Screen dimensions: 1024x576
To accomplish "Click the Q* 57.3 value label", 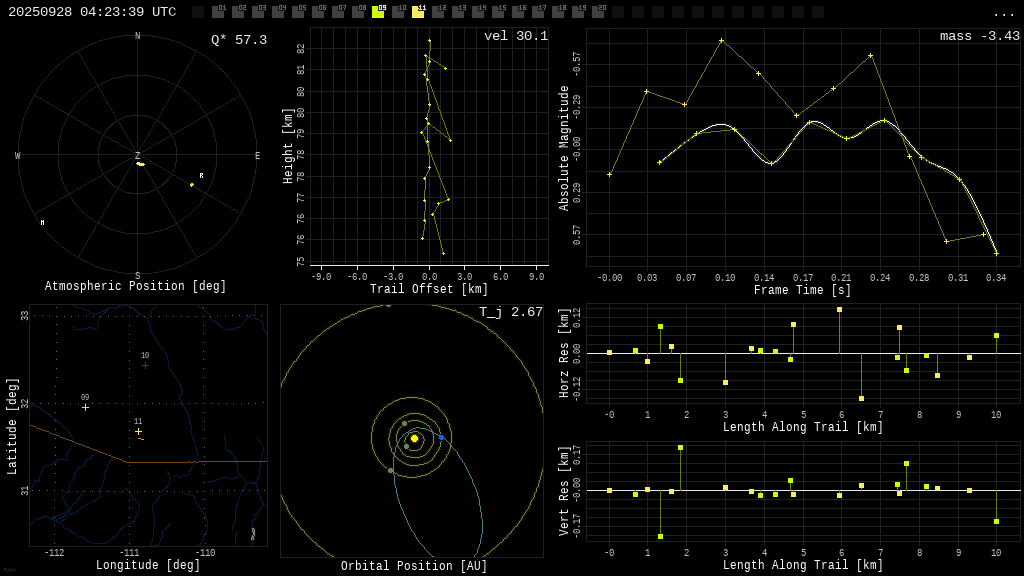I will 239,40.
